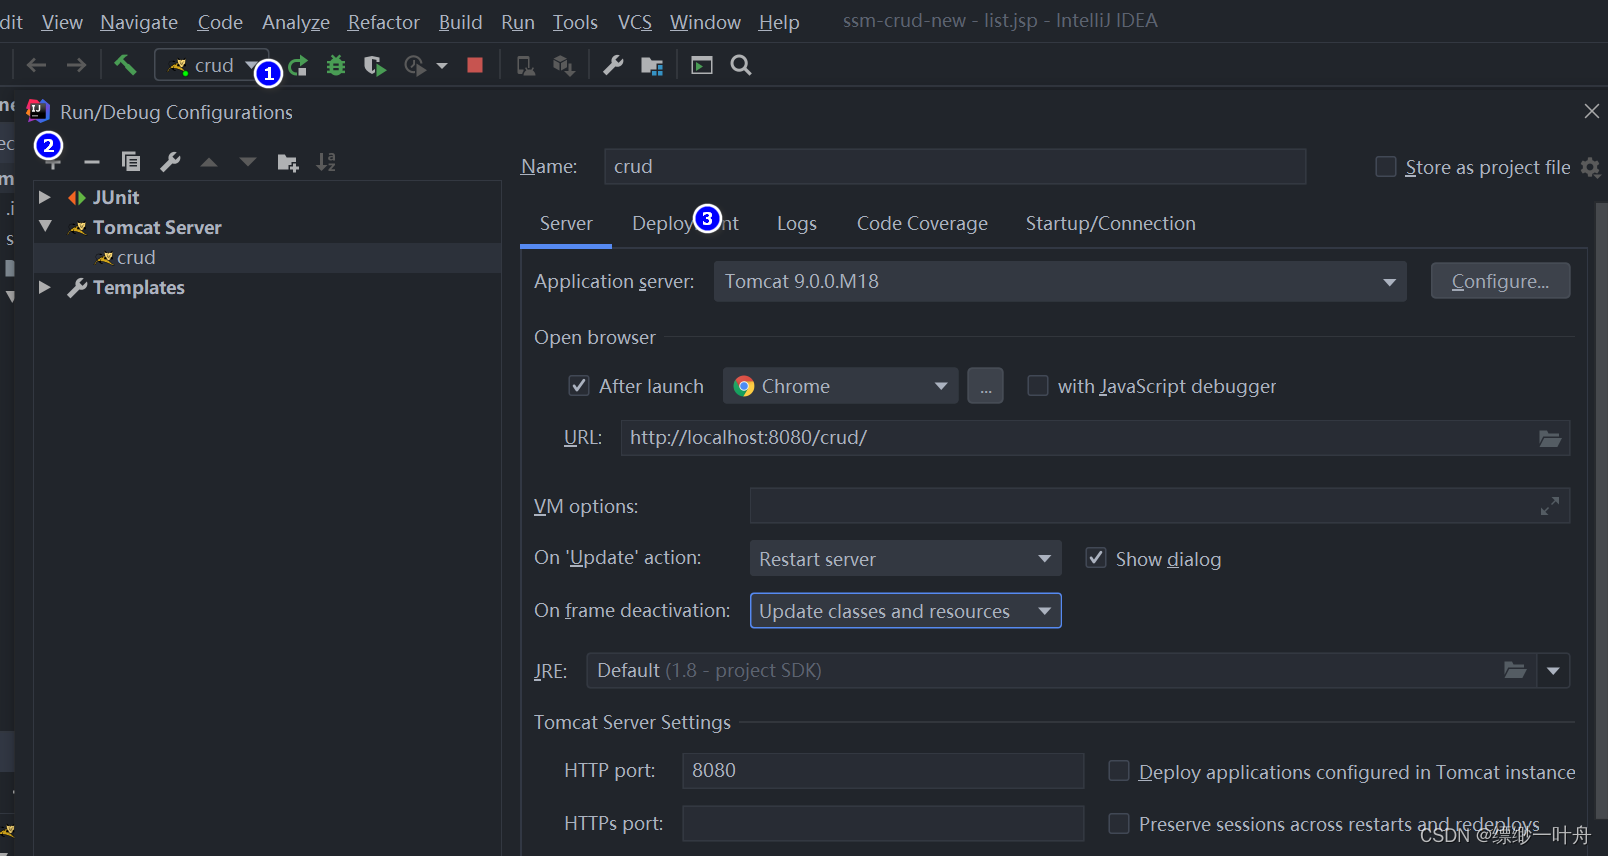This screenshot has width=1608, height=856.
Task: Open Application server Tomcat 9.0.0.M18 dropdown
Action: [x=1060, y=282]
